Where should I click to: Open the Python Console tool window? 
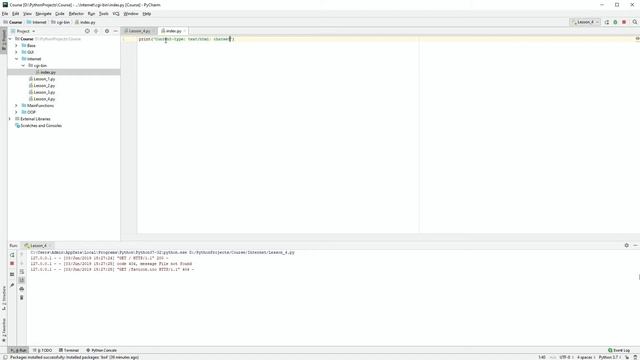coord(102,350)
